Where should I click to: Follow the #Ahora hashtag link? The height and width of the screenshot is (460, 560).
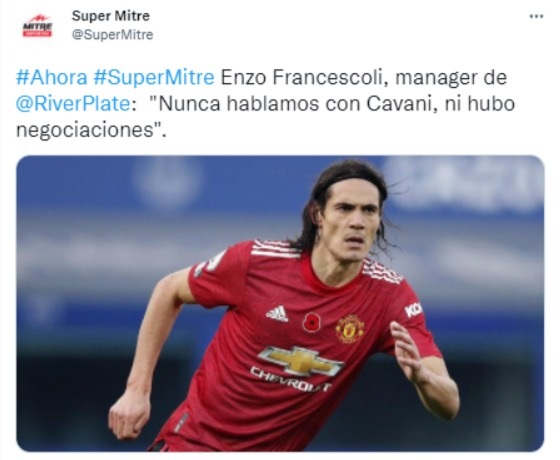tap(52, 78)
